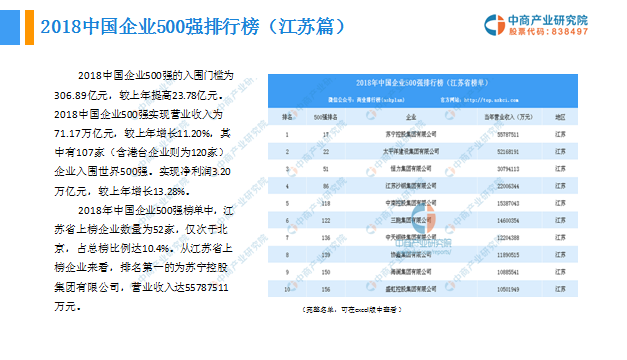
Task: Click the slide title 2018中国企业500强排行榜（江苏篇）
Action: (192, 27)
